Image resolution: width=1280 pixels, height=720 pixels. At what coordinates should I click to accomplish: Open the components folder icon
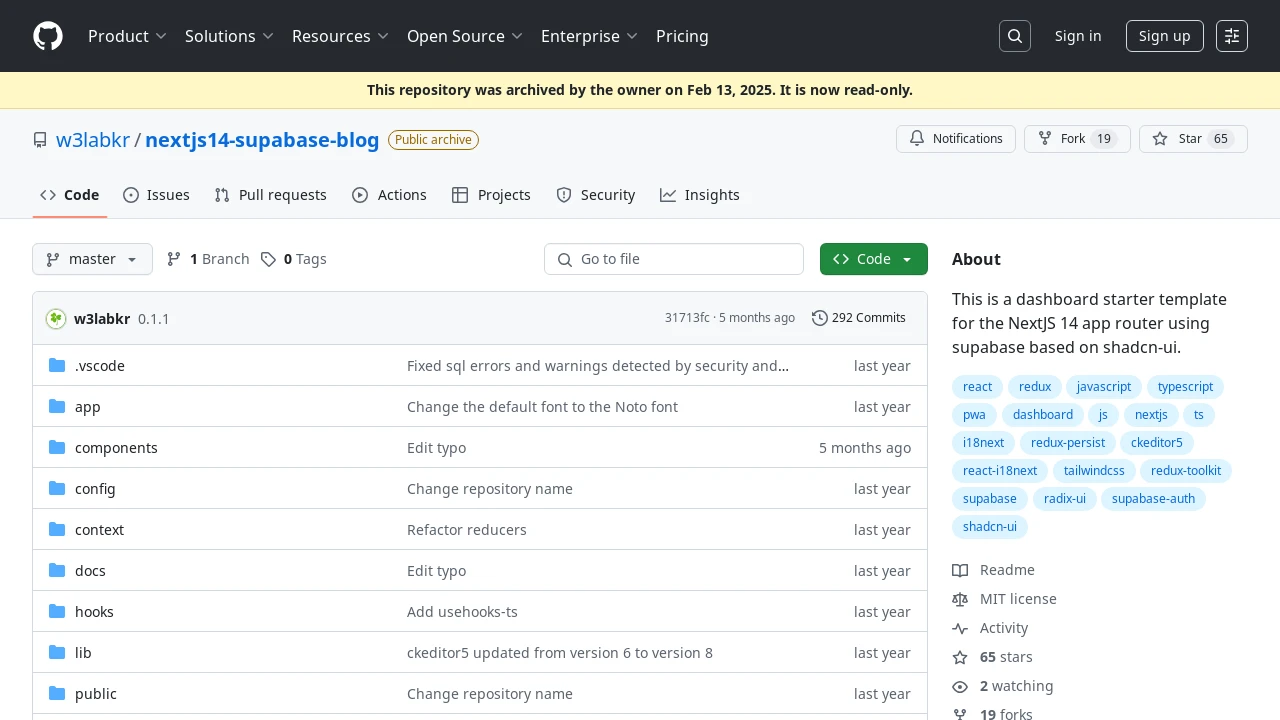[57, 448]
